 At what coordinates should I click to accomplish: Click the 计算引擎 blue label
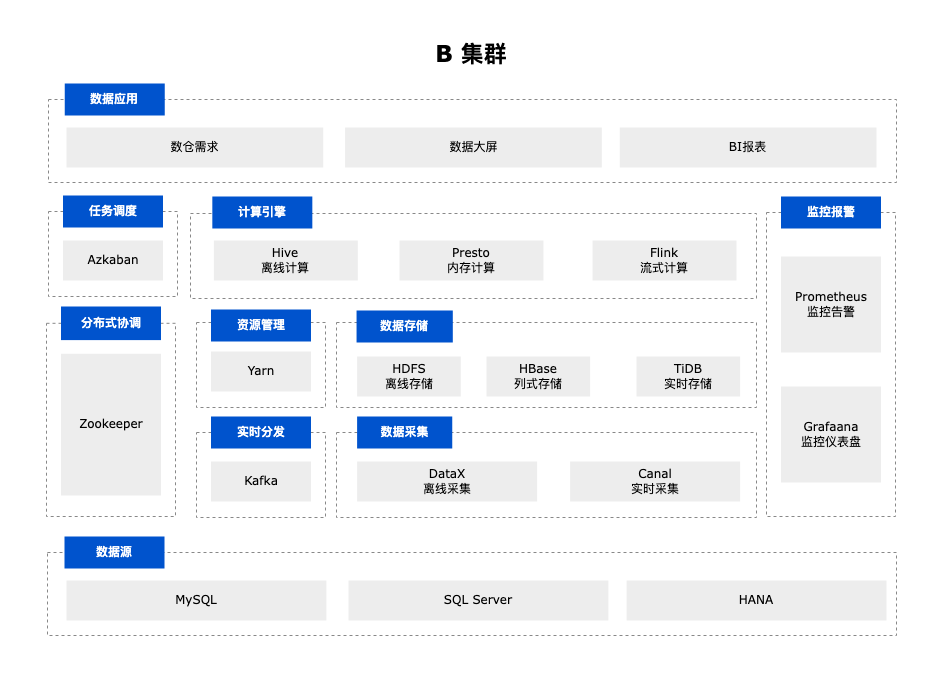click(262, 212)
